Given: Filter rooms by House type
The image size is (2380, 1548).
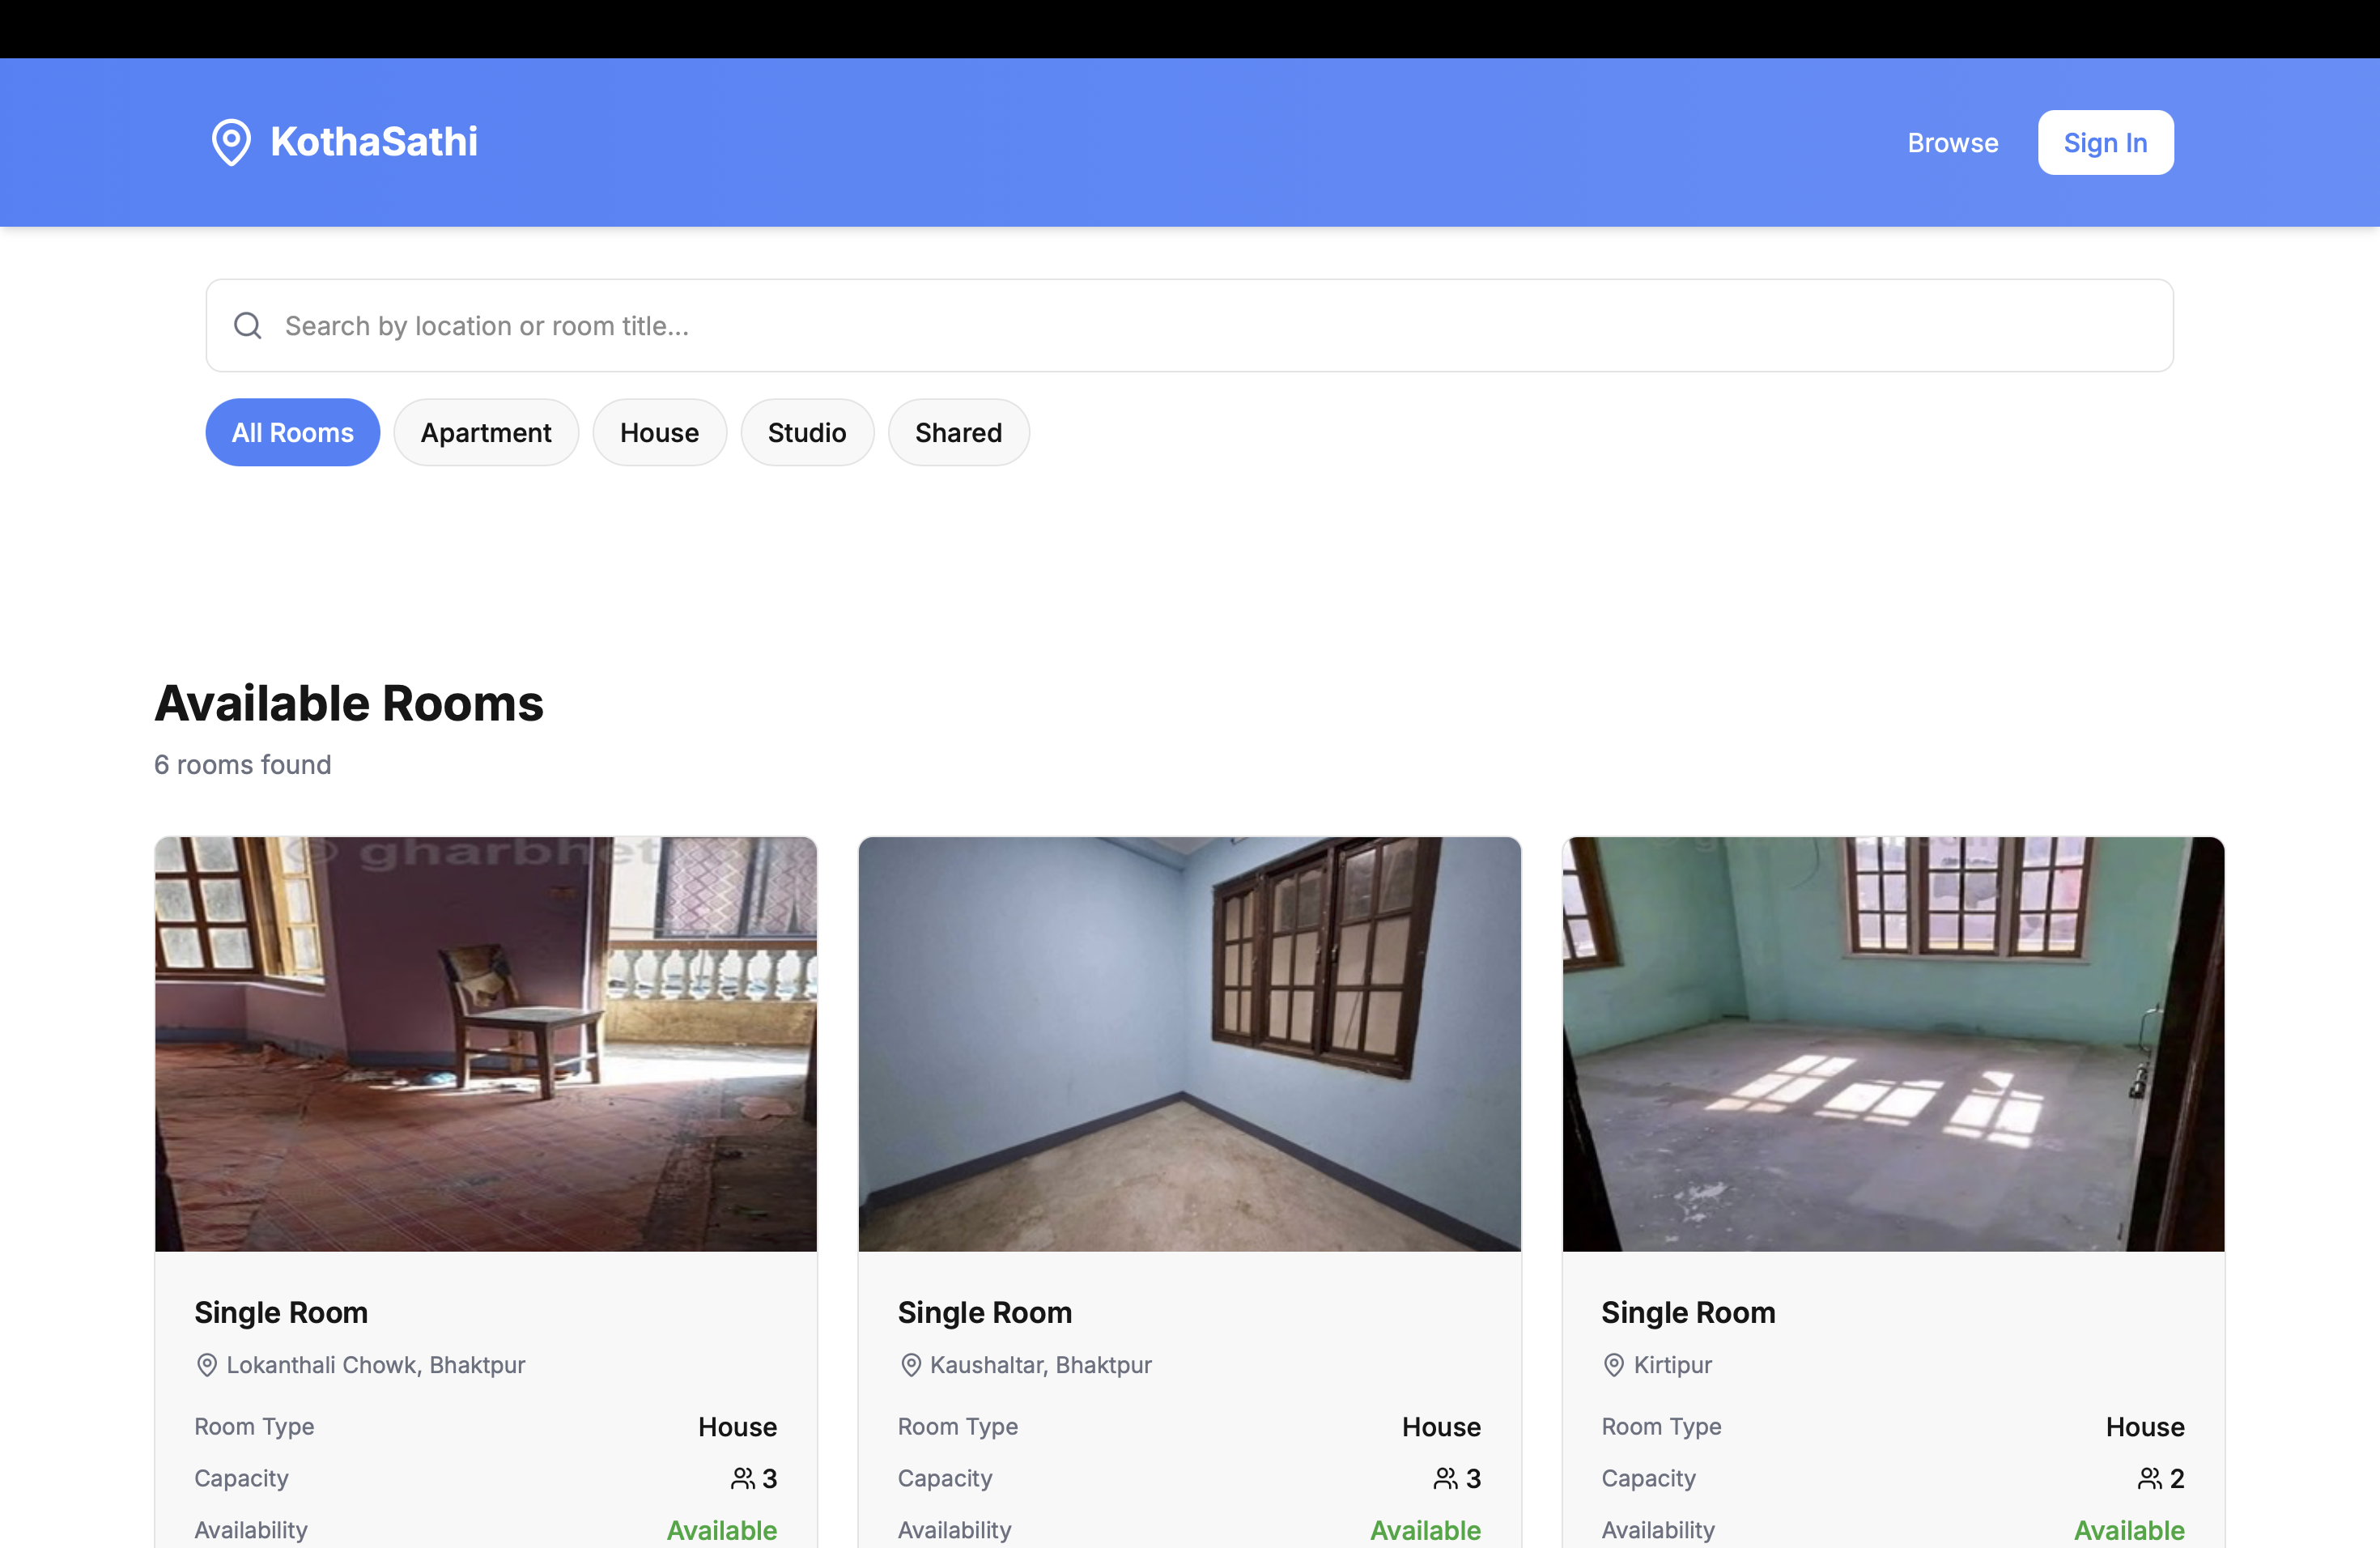Looking at the screenshot, I should coord(659,432).
